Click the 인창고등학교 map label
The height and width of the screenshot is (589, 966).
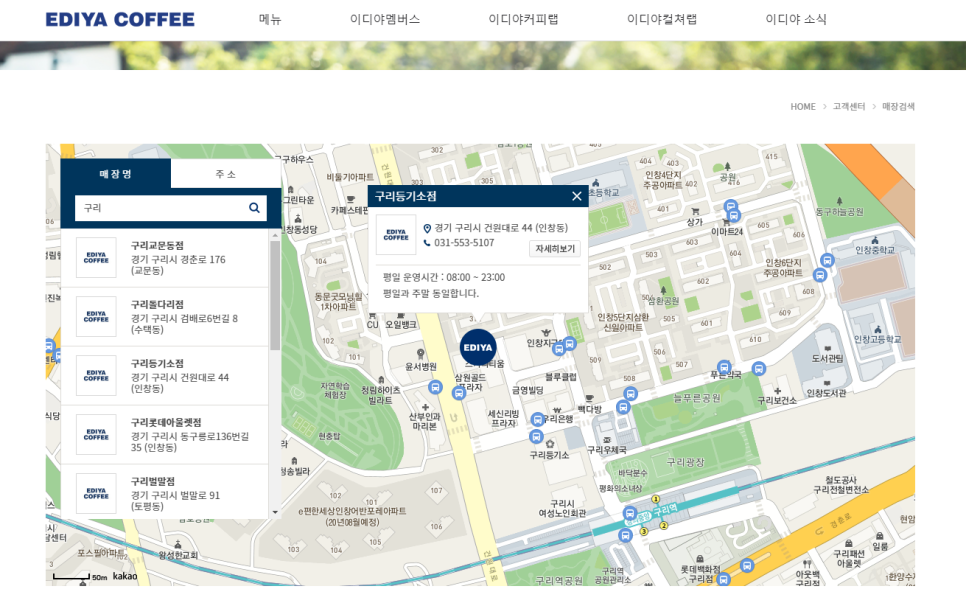(877, 339)
